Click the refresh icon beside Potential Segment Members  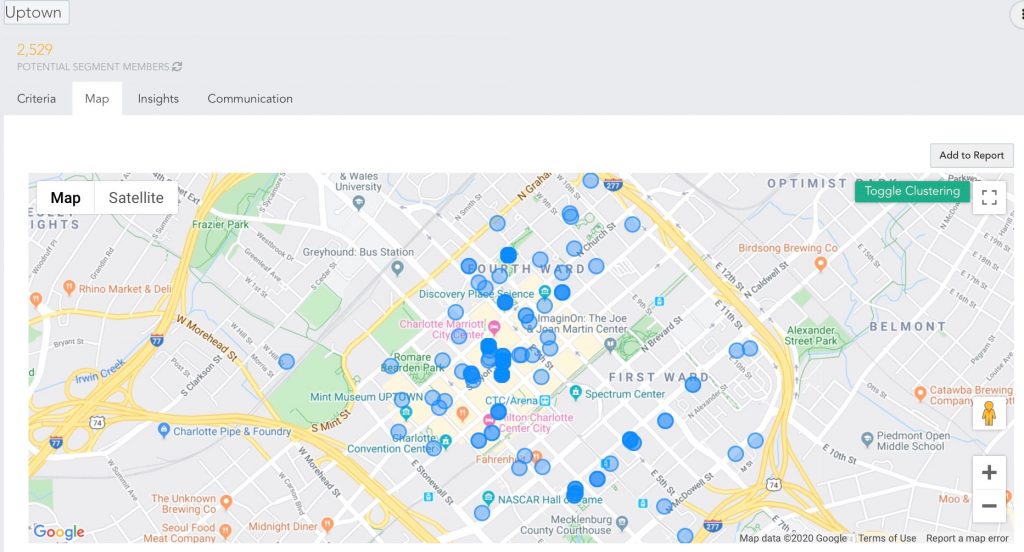tap(177, 67)
